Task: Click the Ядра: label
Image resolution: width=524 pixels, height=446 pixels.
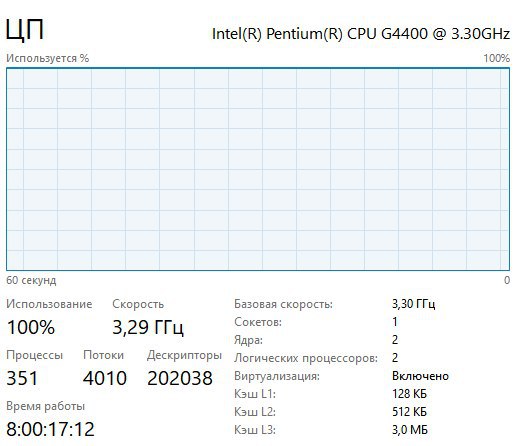Action: click(x=248, y=340)
